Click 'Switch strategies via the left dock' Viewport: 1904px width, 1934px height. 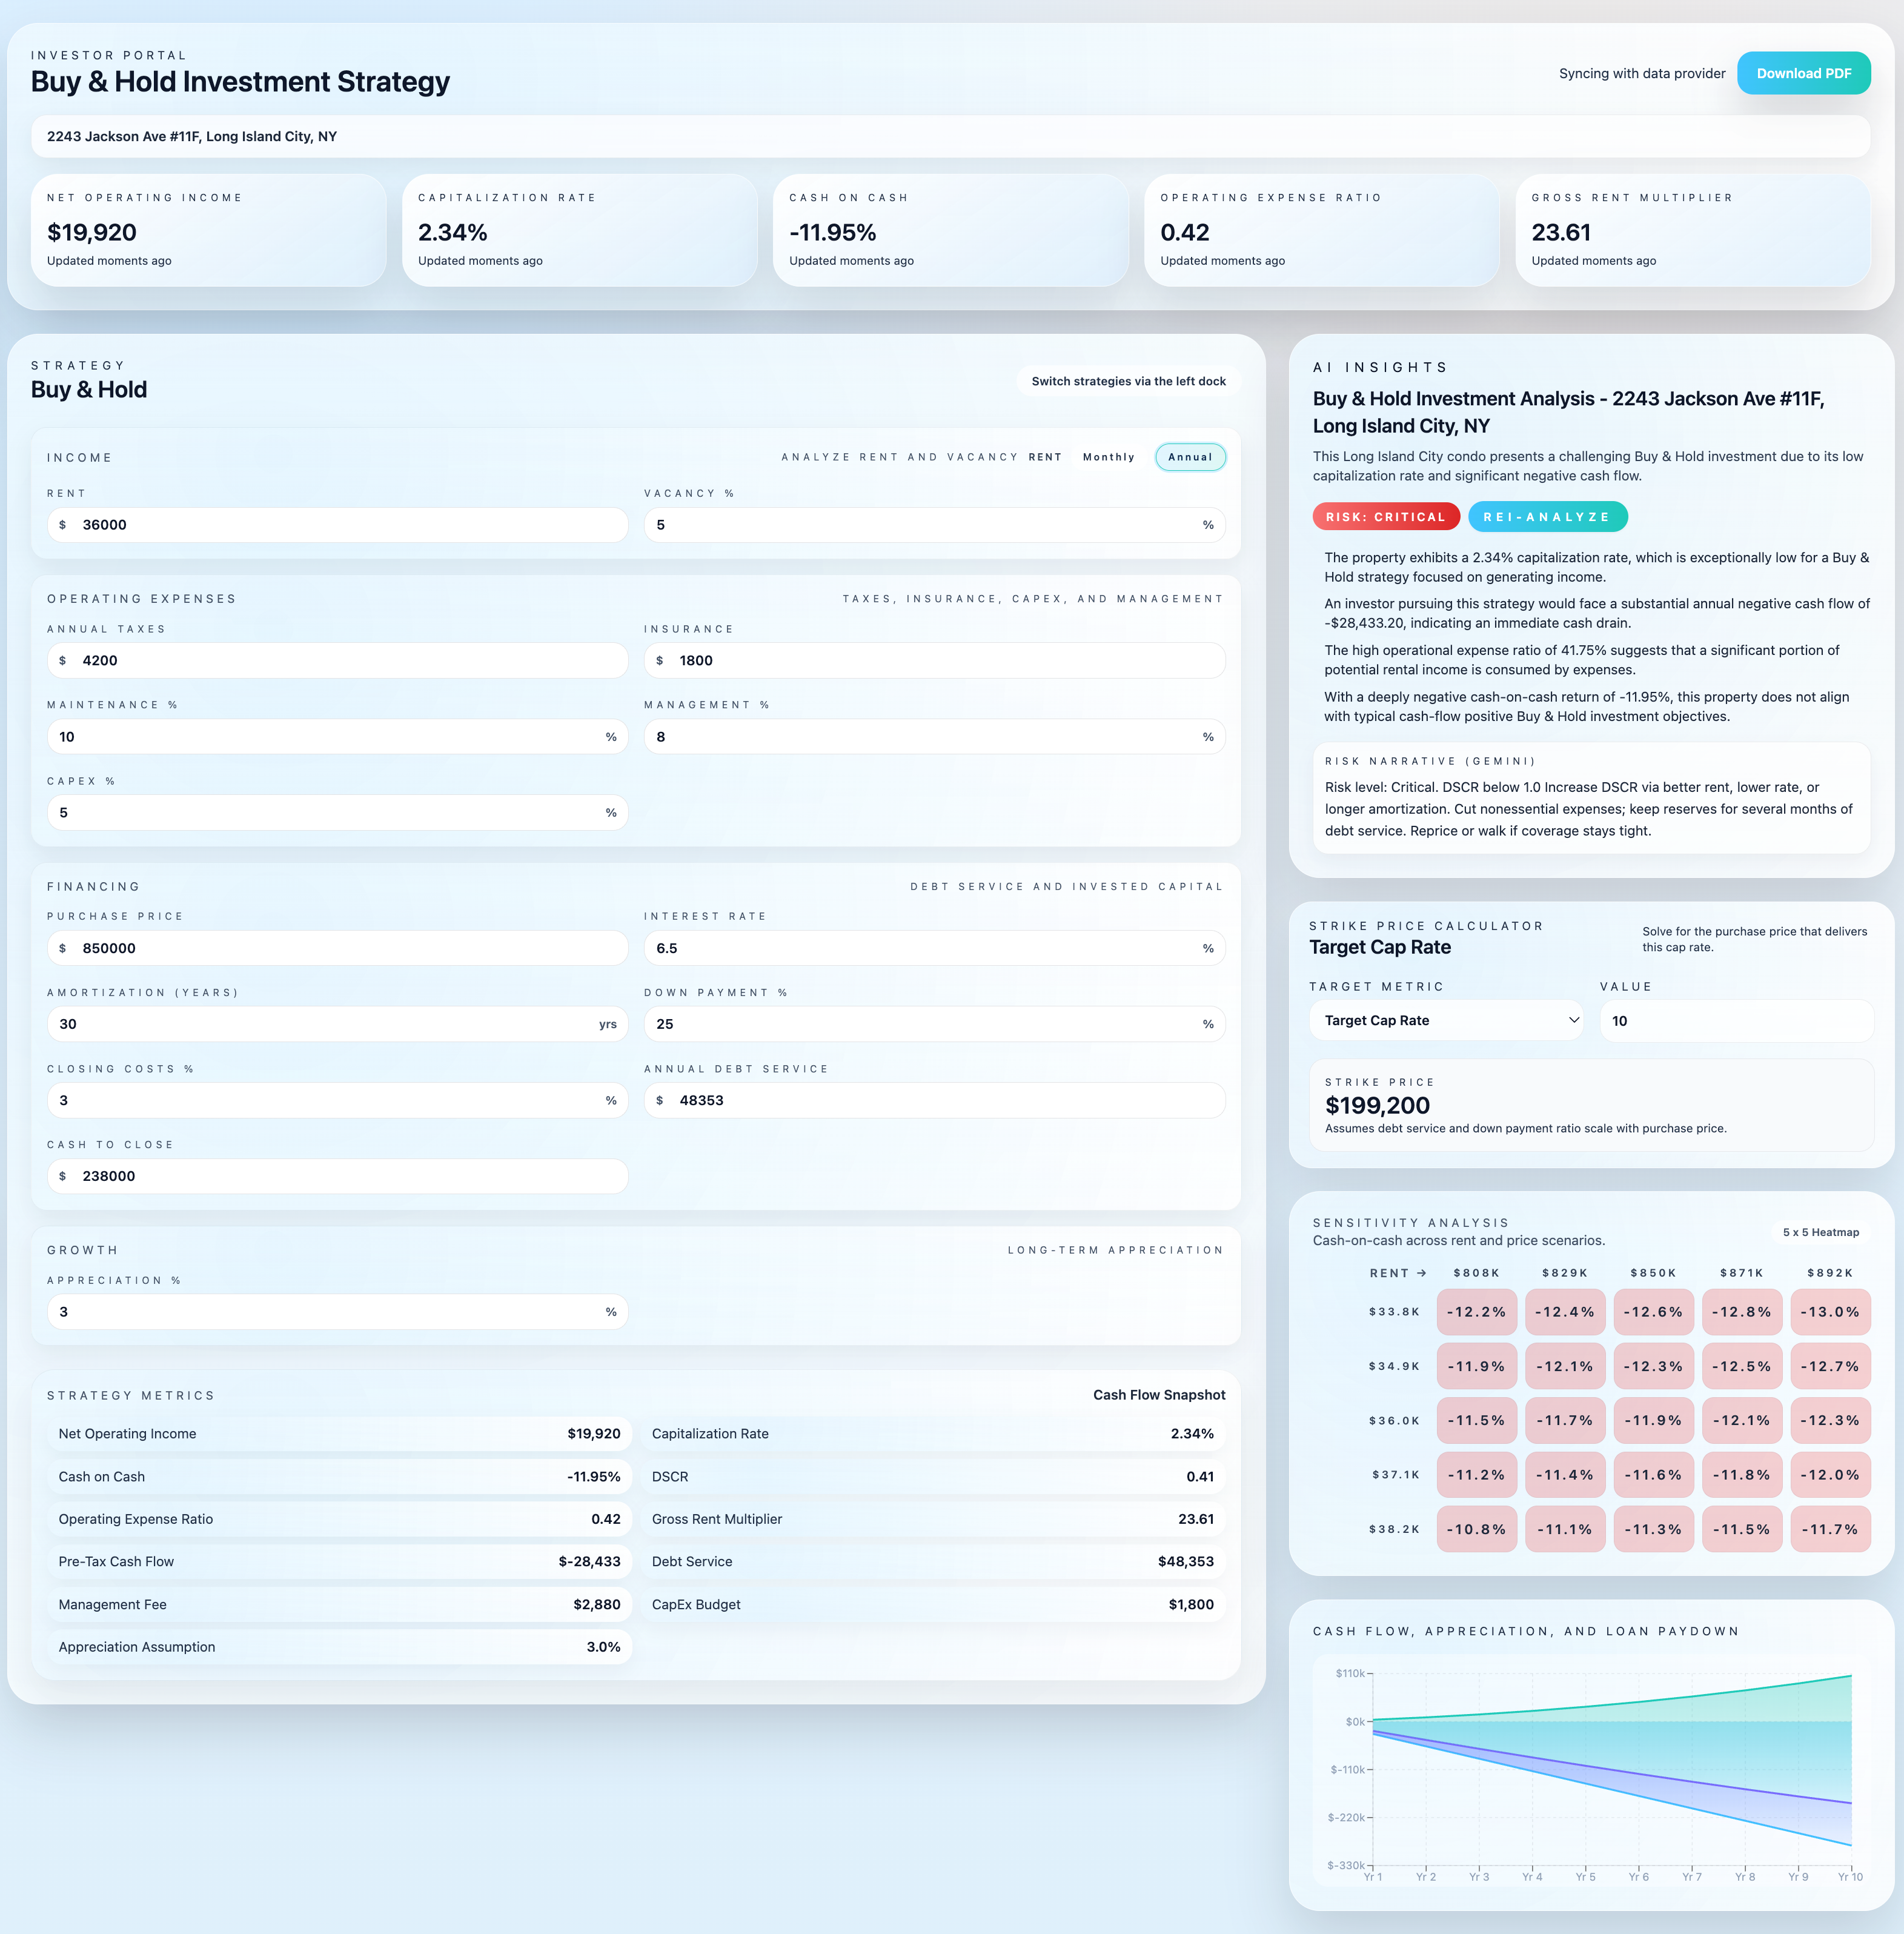(1128, 381)
